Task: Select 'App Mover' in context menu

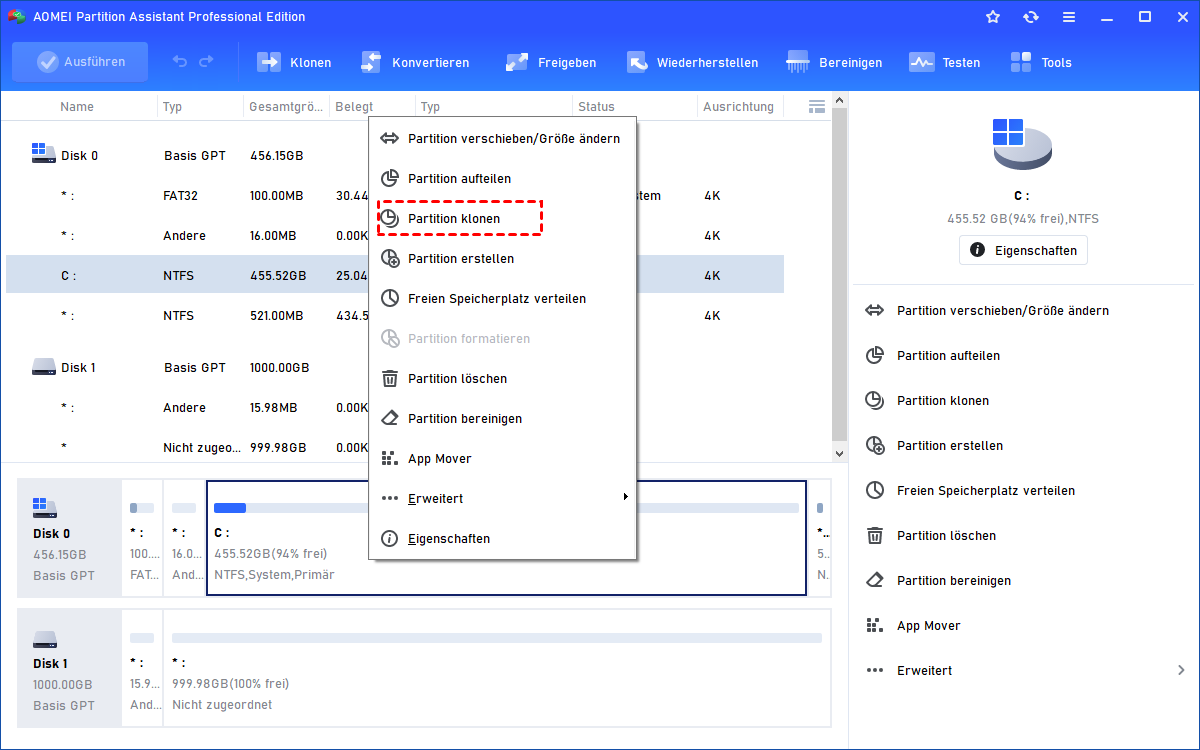Action: click(x=503, y=459)
